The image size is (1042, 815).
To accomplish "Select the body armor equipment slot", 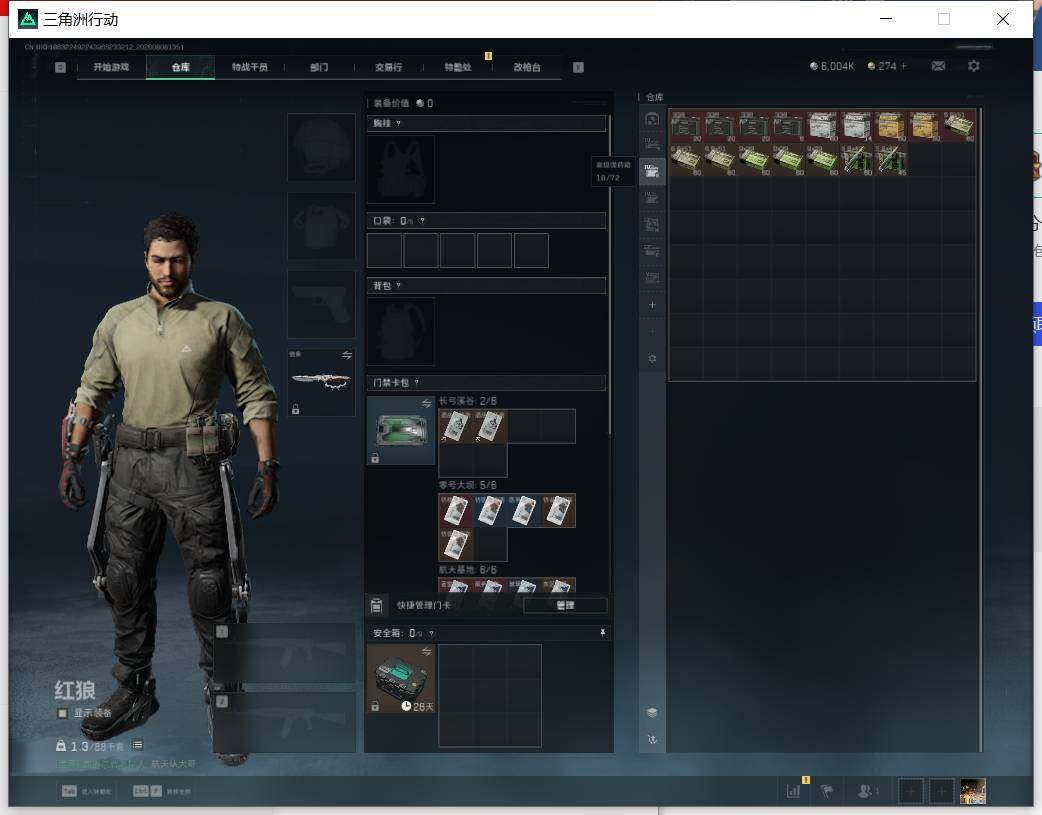I will 321,226.
